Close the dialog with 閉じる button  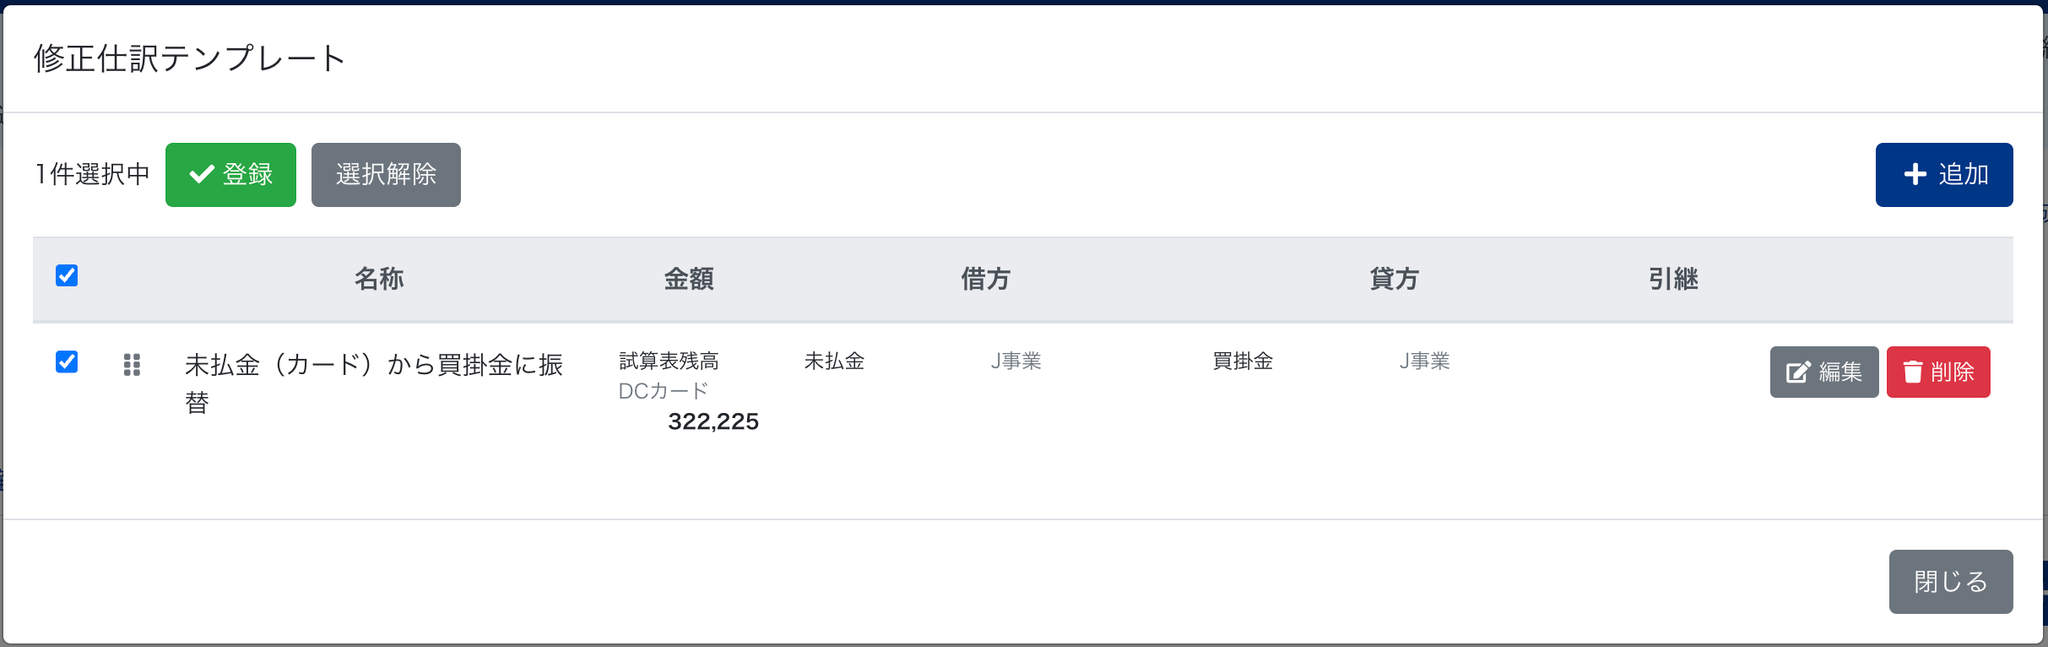tap(1951, 581)
